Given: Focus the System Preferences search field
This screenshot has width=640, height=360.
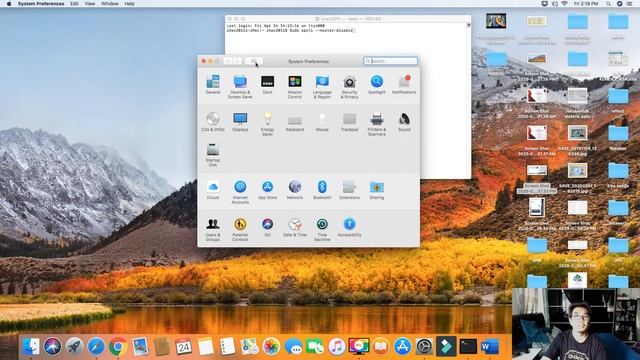Looking at the screenshot, I should (390, 61).
